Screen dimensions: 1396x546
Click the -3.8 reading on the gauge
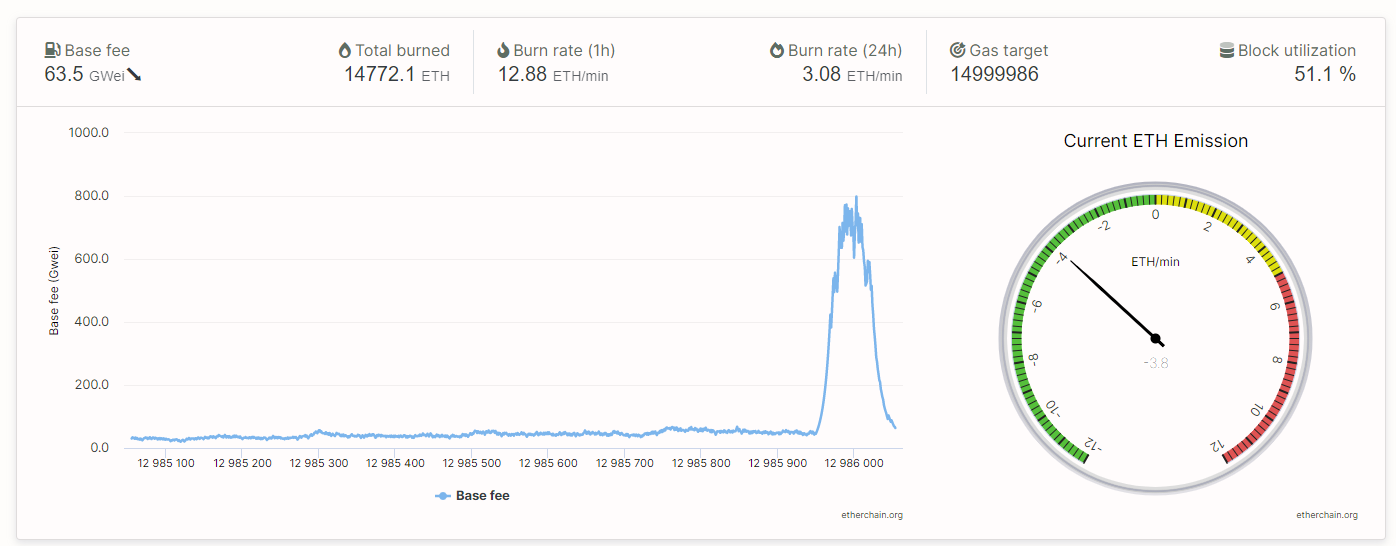click(x=1156, y=363)
